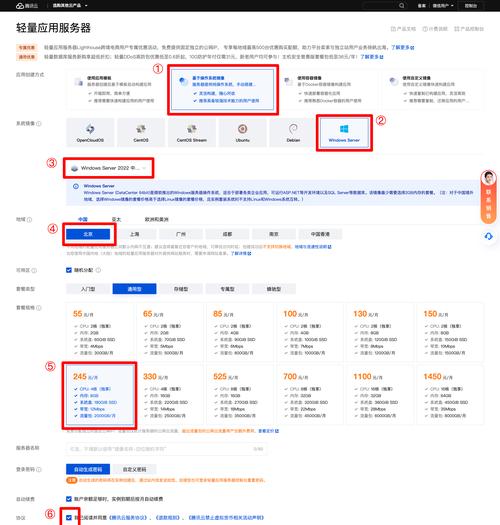Open the search icon in top bar
The height and width of the screenshot is (525, 500).
(x=402, y=5)
